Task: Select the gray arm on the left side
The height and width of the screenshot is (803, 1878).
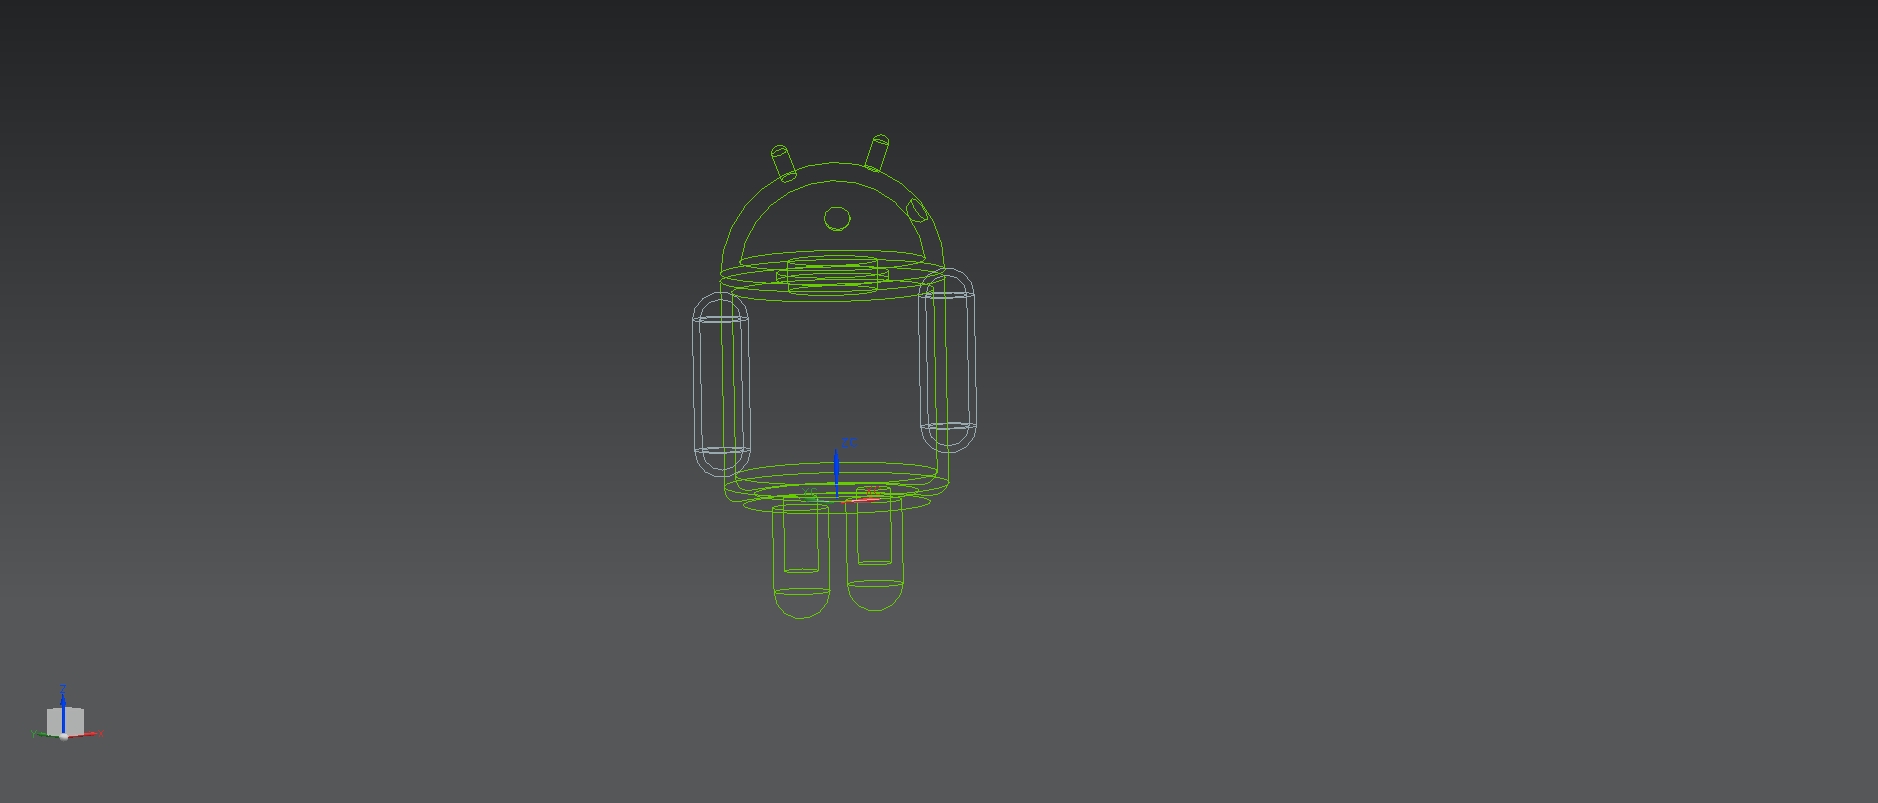Action: 720,383
